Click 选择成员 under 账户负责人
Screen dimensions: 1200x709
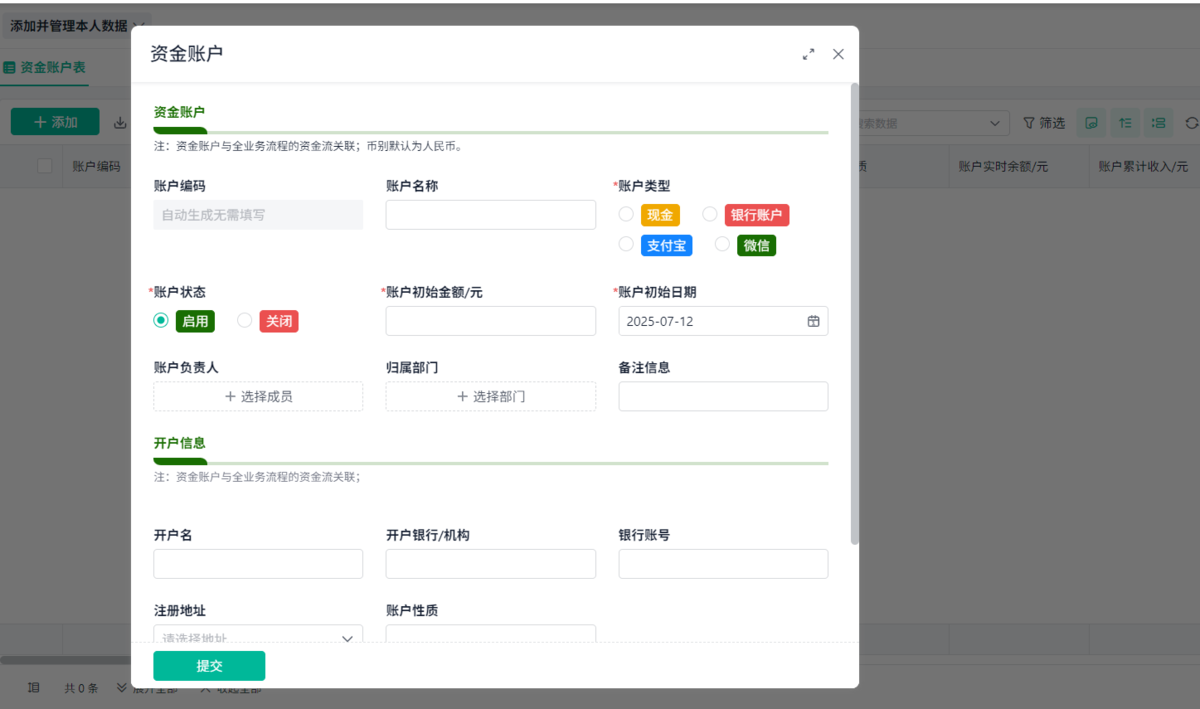pos(258,396)
